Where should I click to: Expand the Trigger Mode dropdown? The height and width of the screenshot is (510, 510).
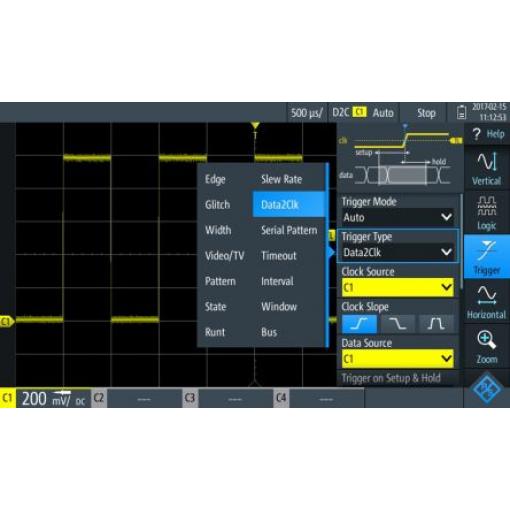coord(398,218)
